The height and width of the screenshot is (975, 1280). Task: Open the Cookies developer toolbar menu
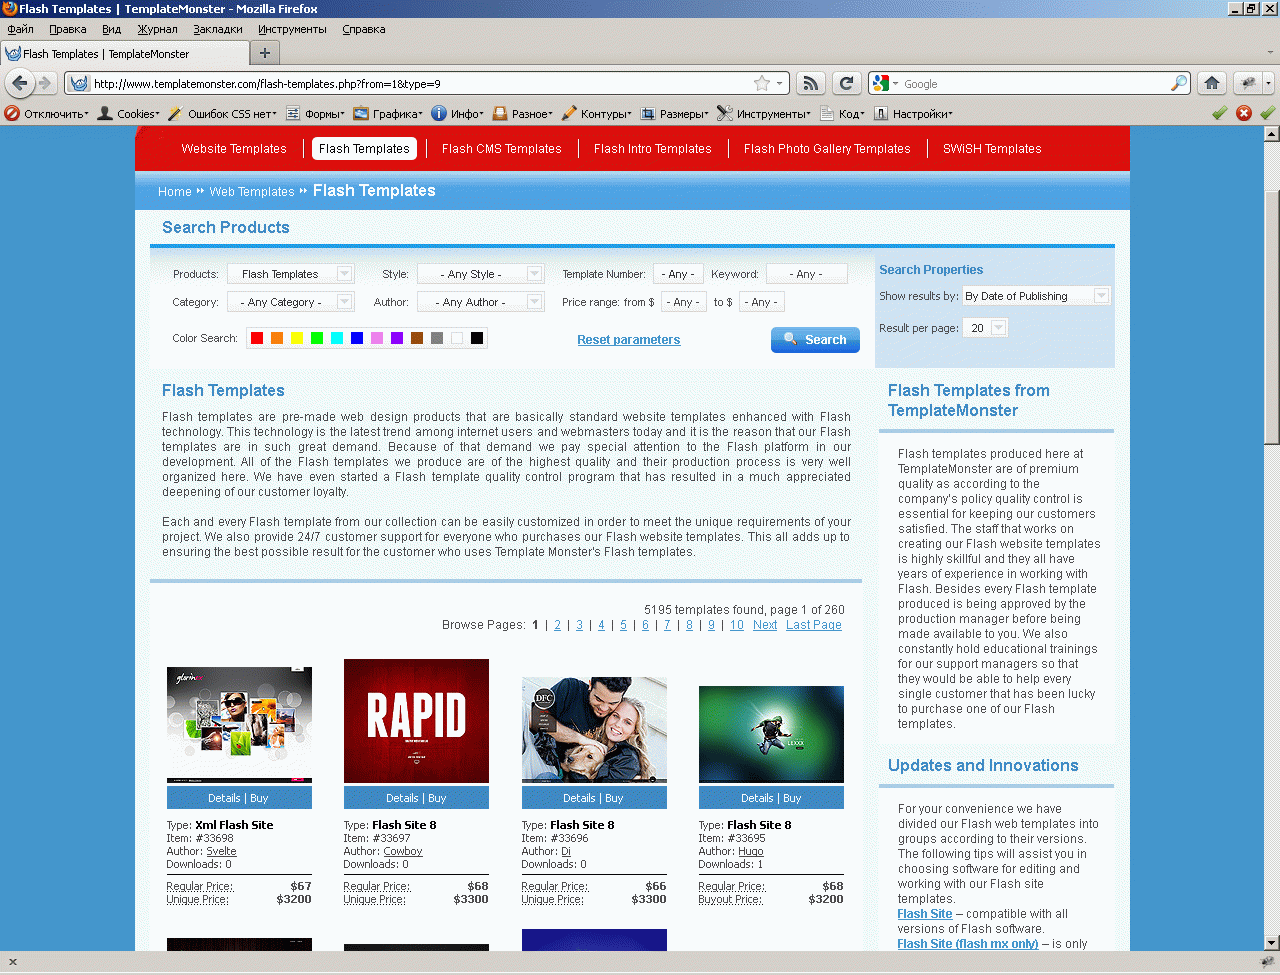(x=129, y=114)
